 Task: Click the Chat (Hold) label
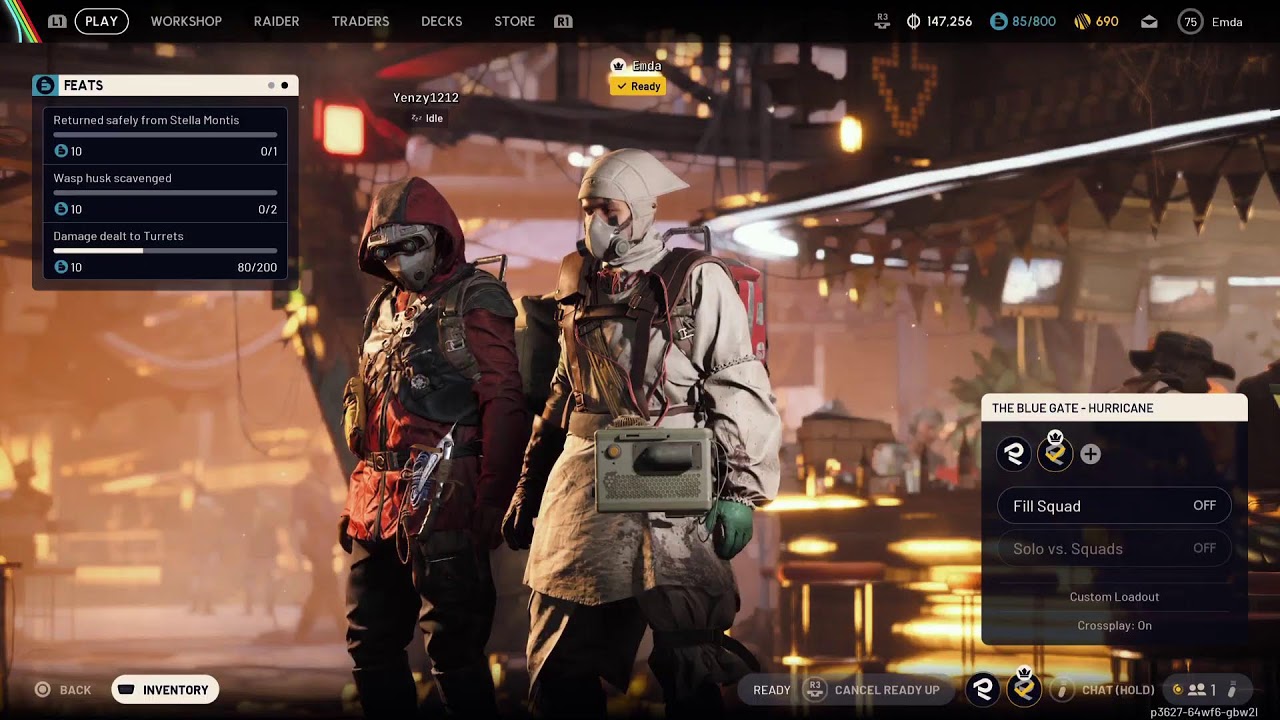coord(1118,690)
